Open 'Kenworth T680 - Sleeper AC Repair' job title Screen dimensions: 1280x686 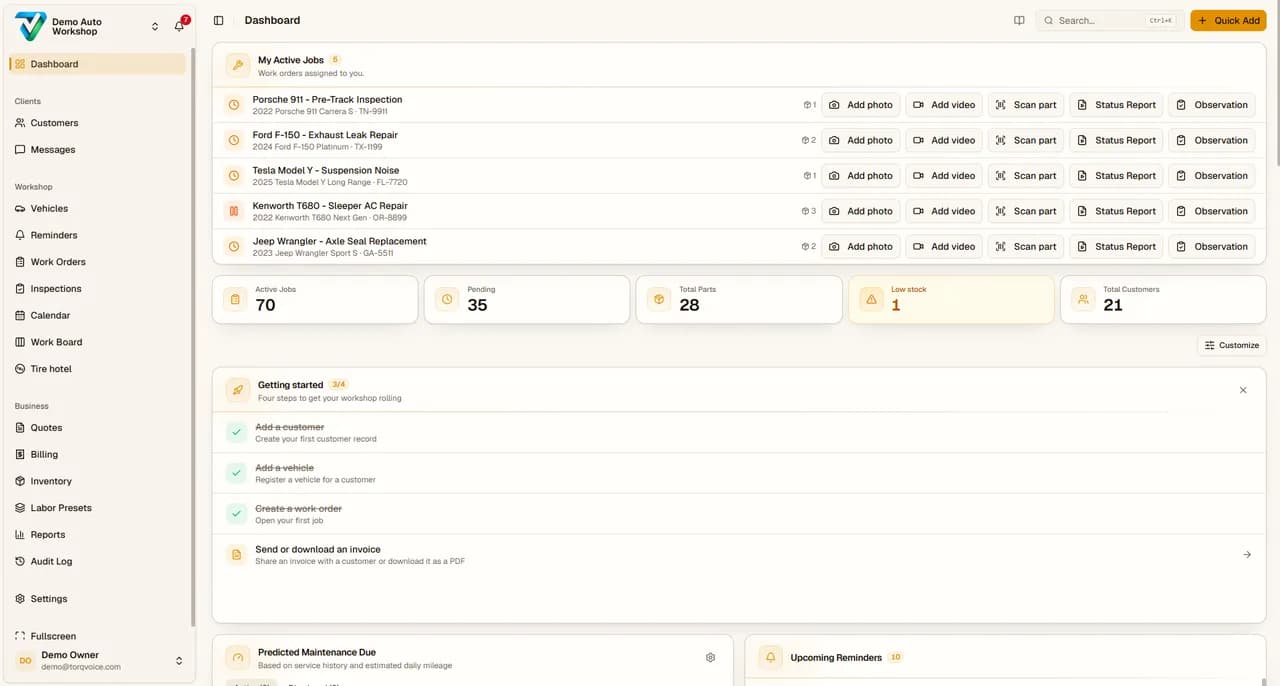click(x=330, y=206)
